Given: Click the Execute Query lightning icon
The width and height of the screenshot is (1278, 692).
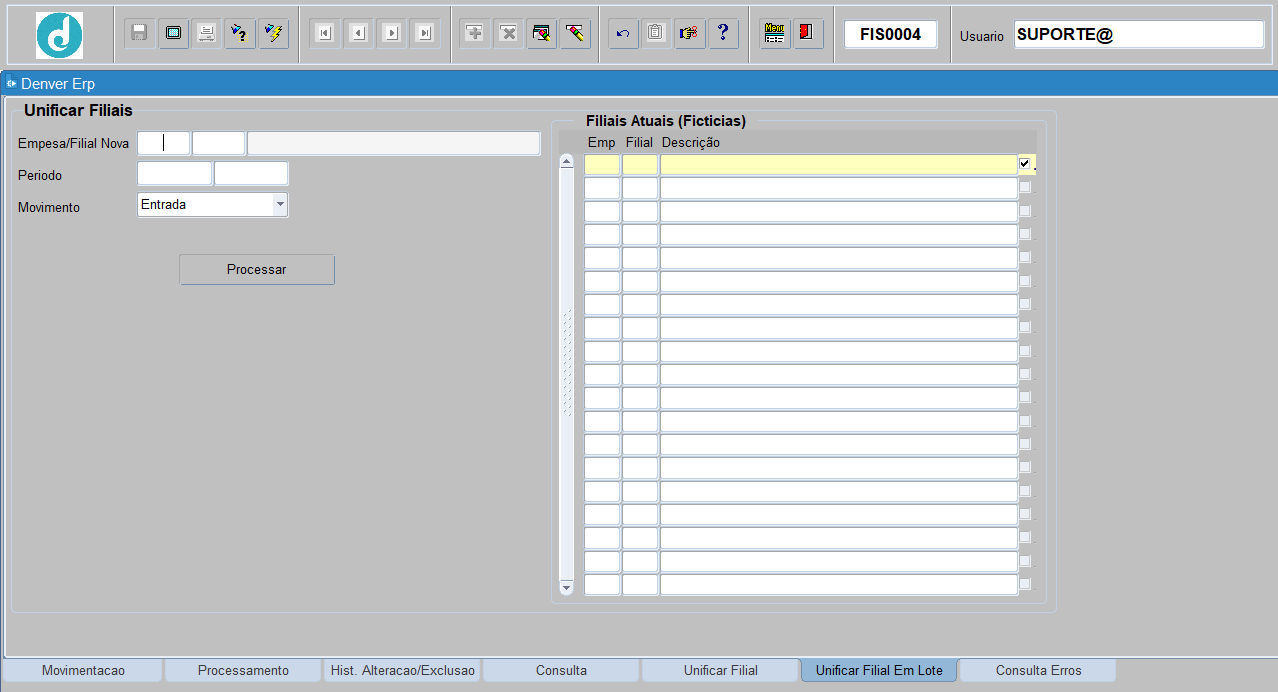Looking at the screenshot, I should coord(273,33).
